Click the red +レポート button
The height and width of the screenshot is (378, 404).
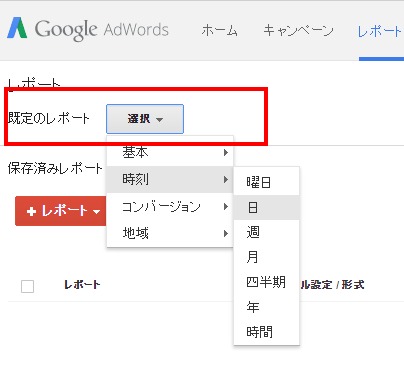[x=61, y=211]
